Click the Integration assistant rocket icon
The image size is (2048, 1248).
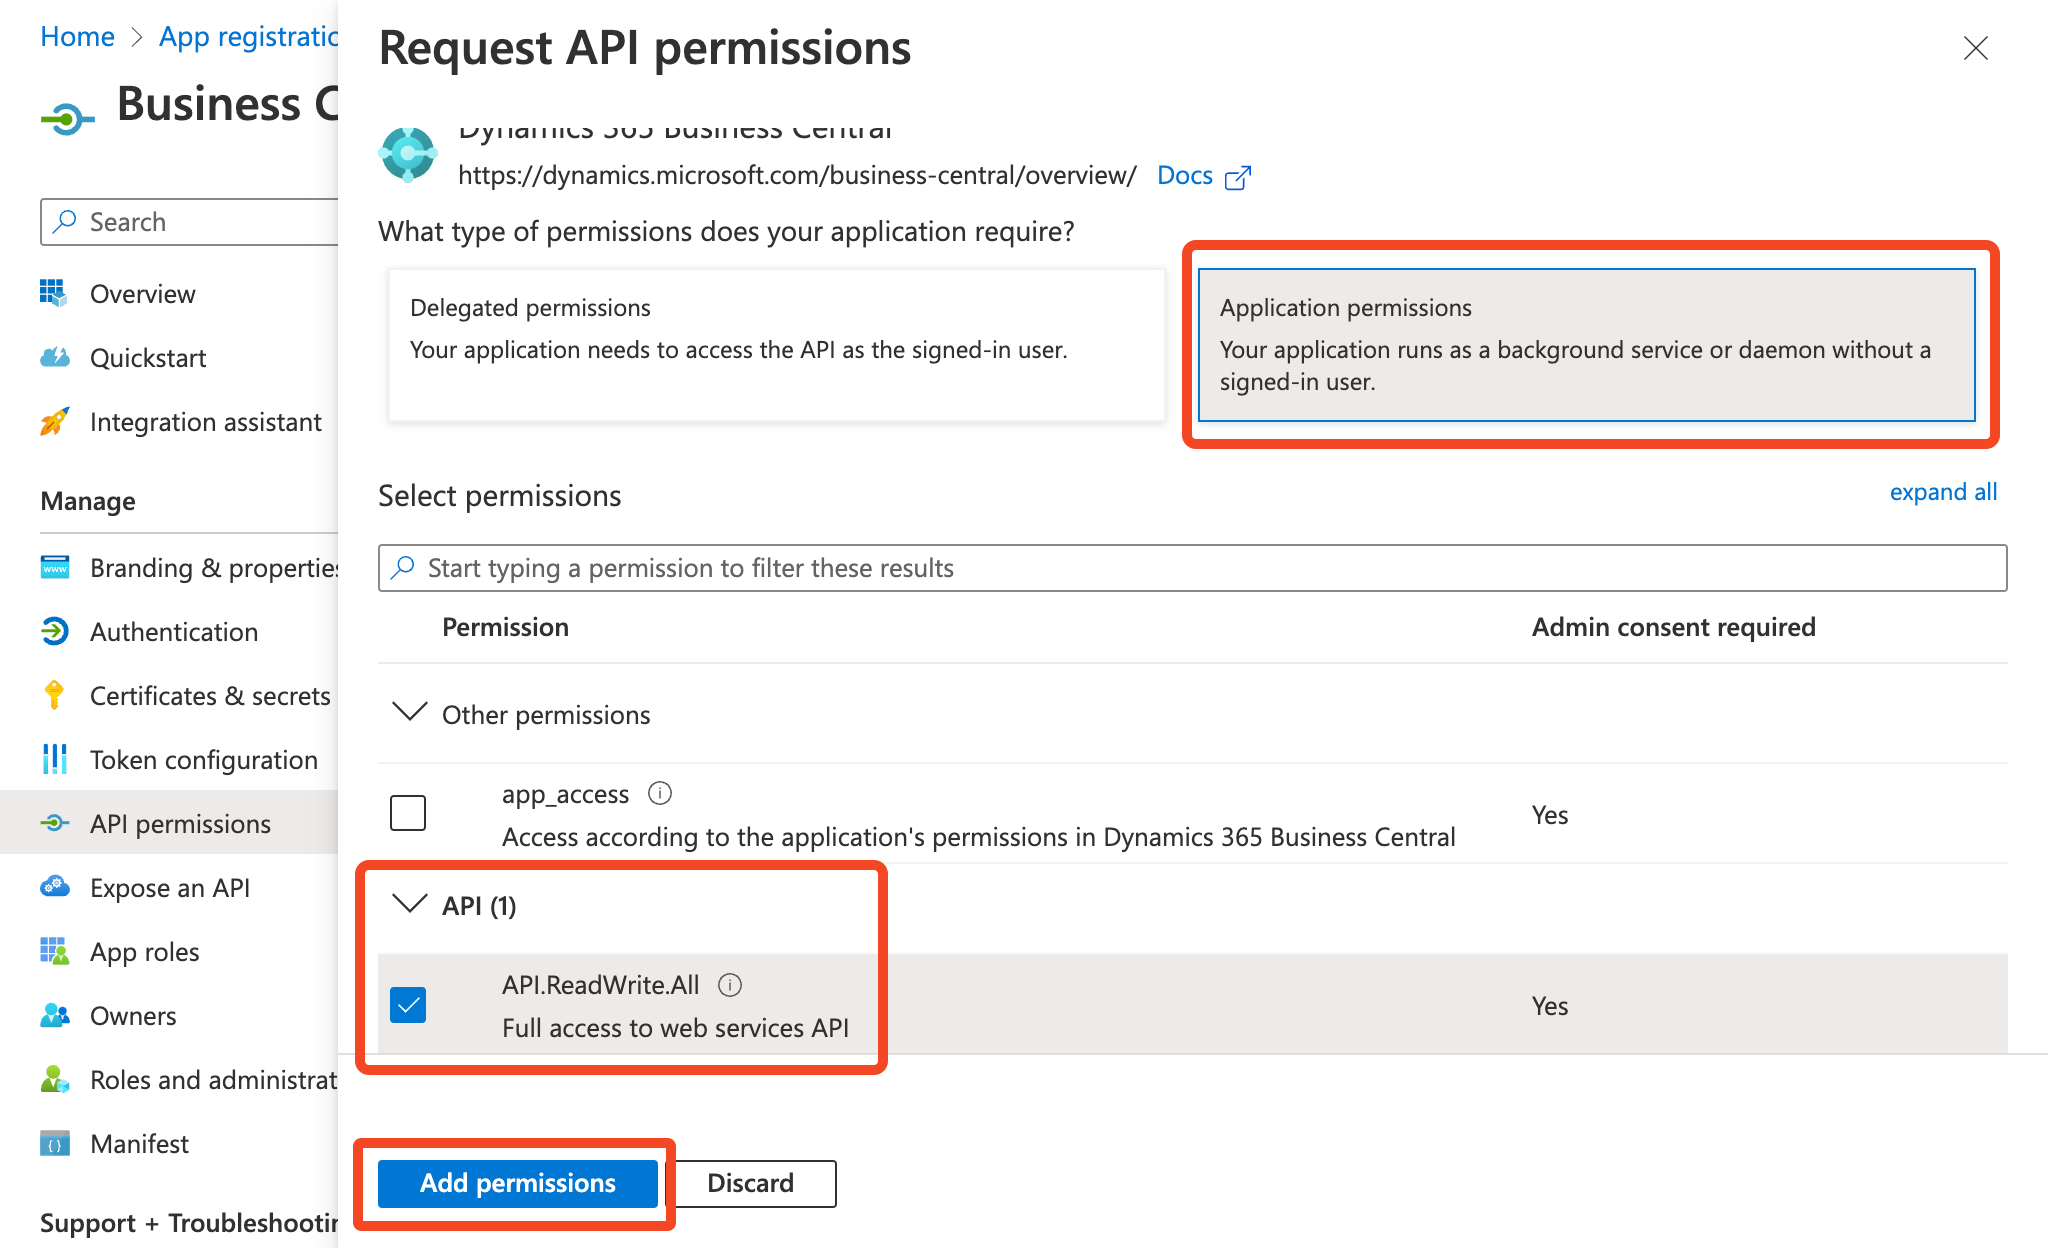(54, 421)
